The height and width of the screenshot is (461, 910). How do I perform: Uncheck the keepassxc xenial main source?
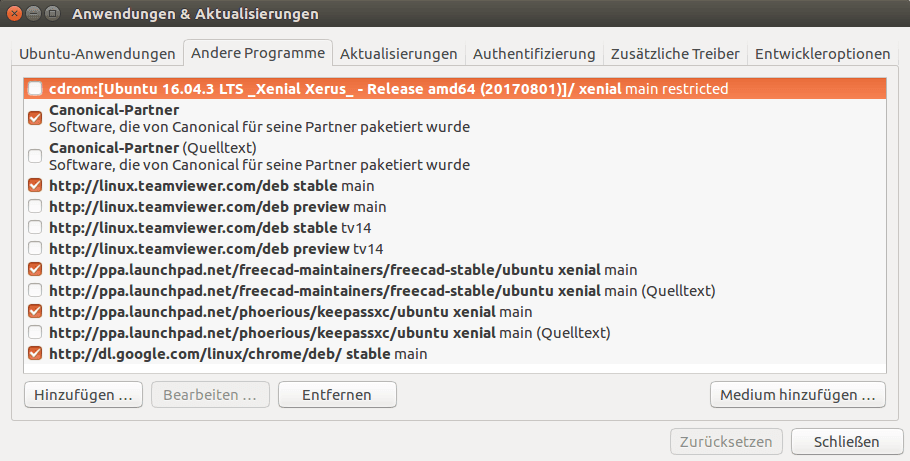(35, 311)
